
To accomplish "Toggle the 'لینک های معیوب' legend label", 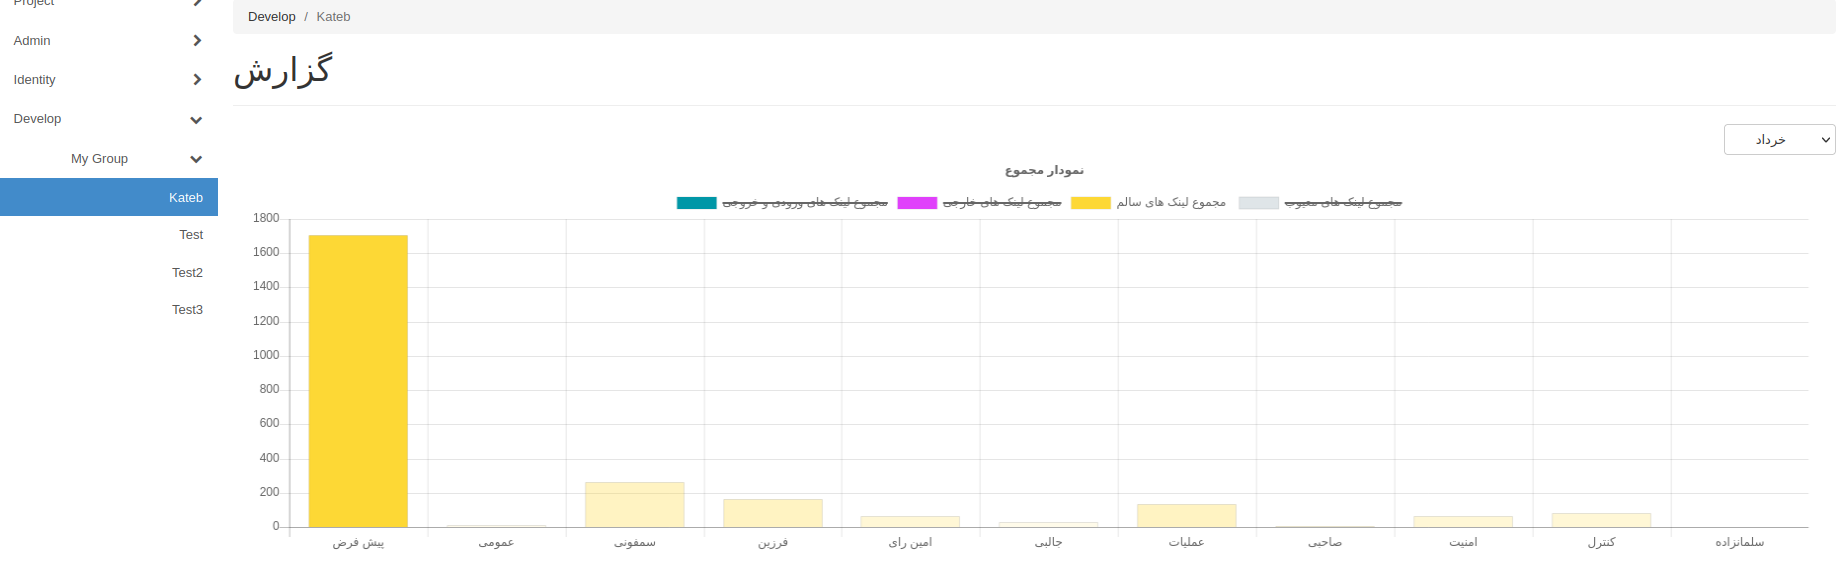I will point(1343,203).
